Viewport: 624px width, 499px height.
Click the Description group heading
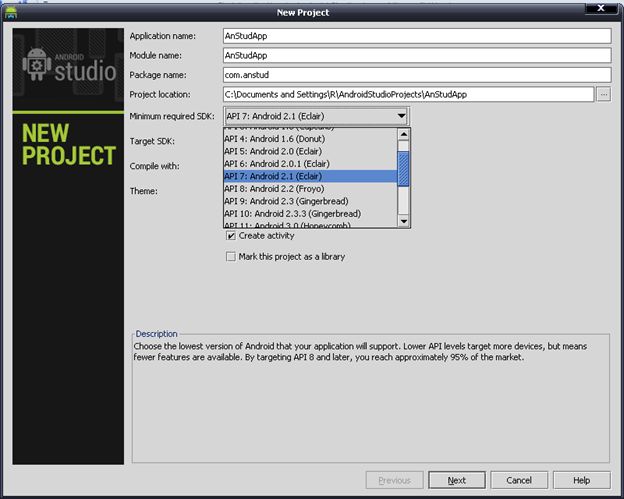coord(156,334)
